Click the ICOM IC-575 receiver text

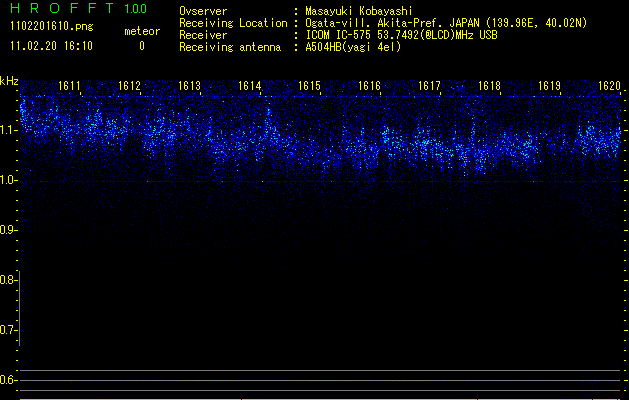click(401, 35)
